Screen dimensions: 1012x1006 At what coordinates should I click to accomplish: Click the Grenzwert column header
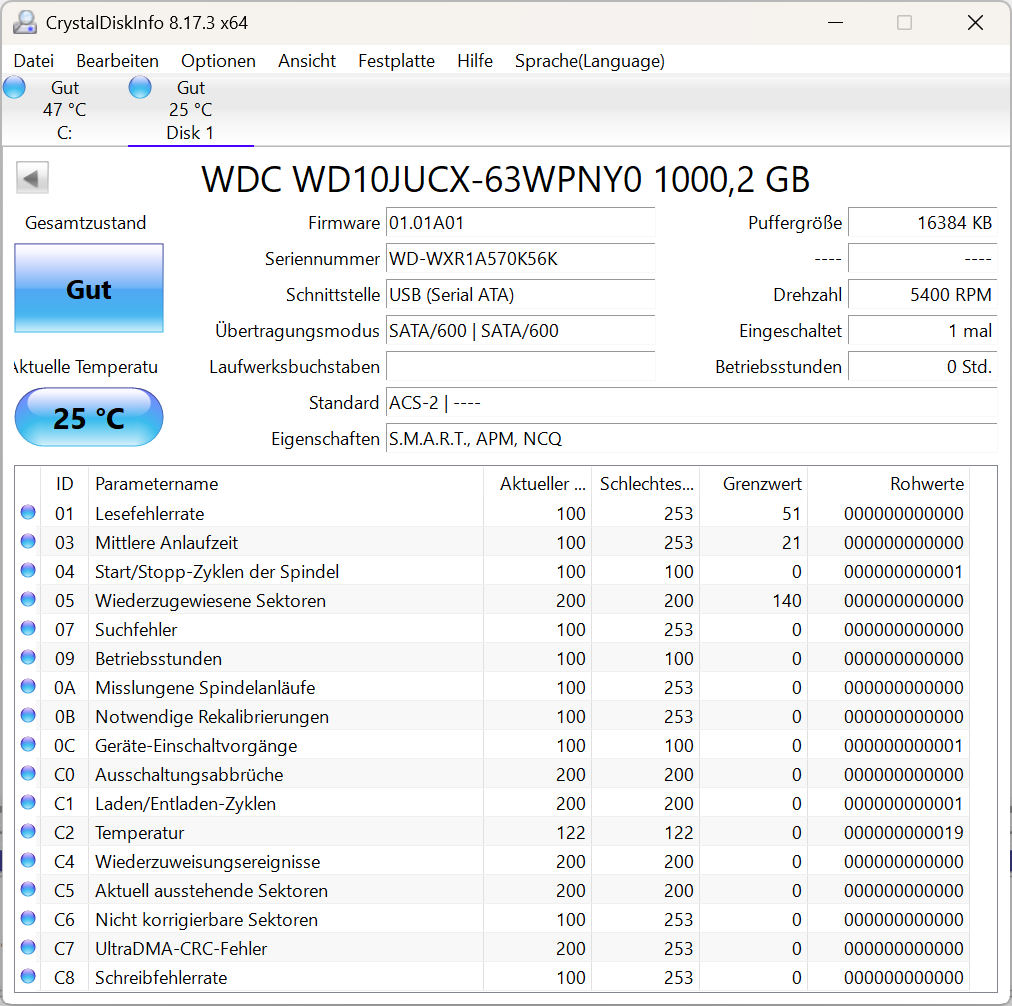[x=753, y=483]
